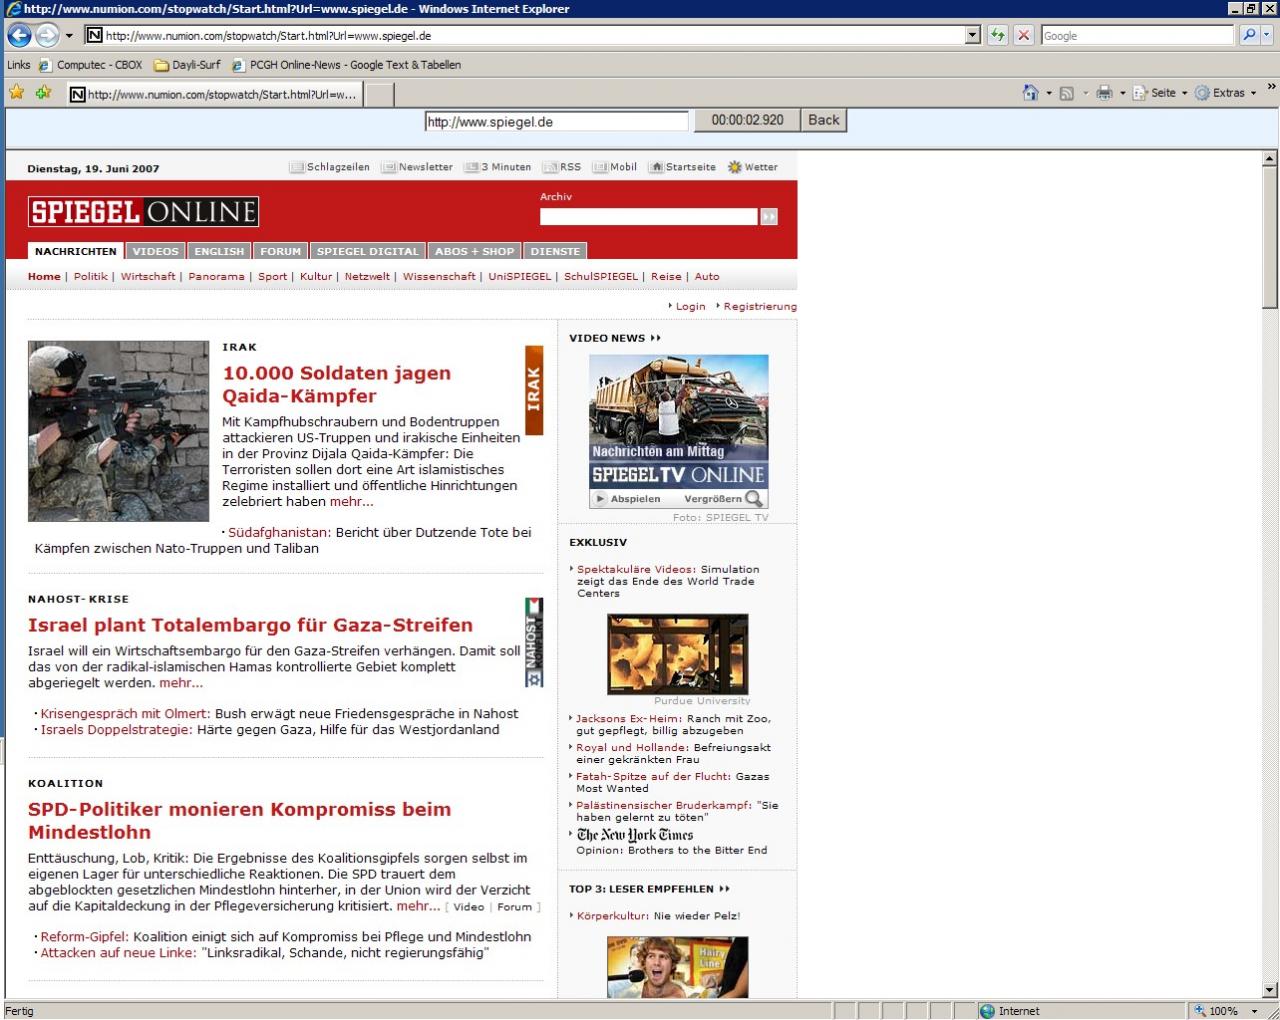This screenshot has height=1020, width=1280.
Task: Play the video with the Abspielen button
Action: point(628,499)
